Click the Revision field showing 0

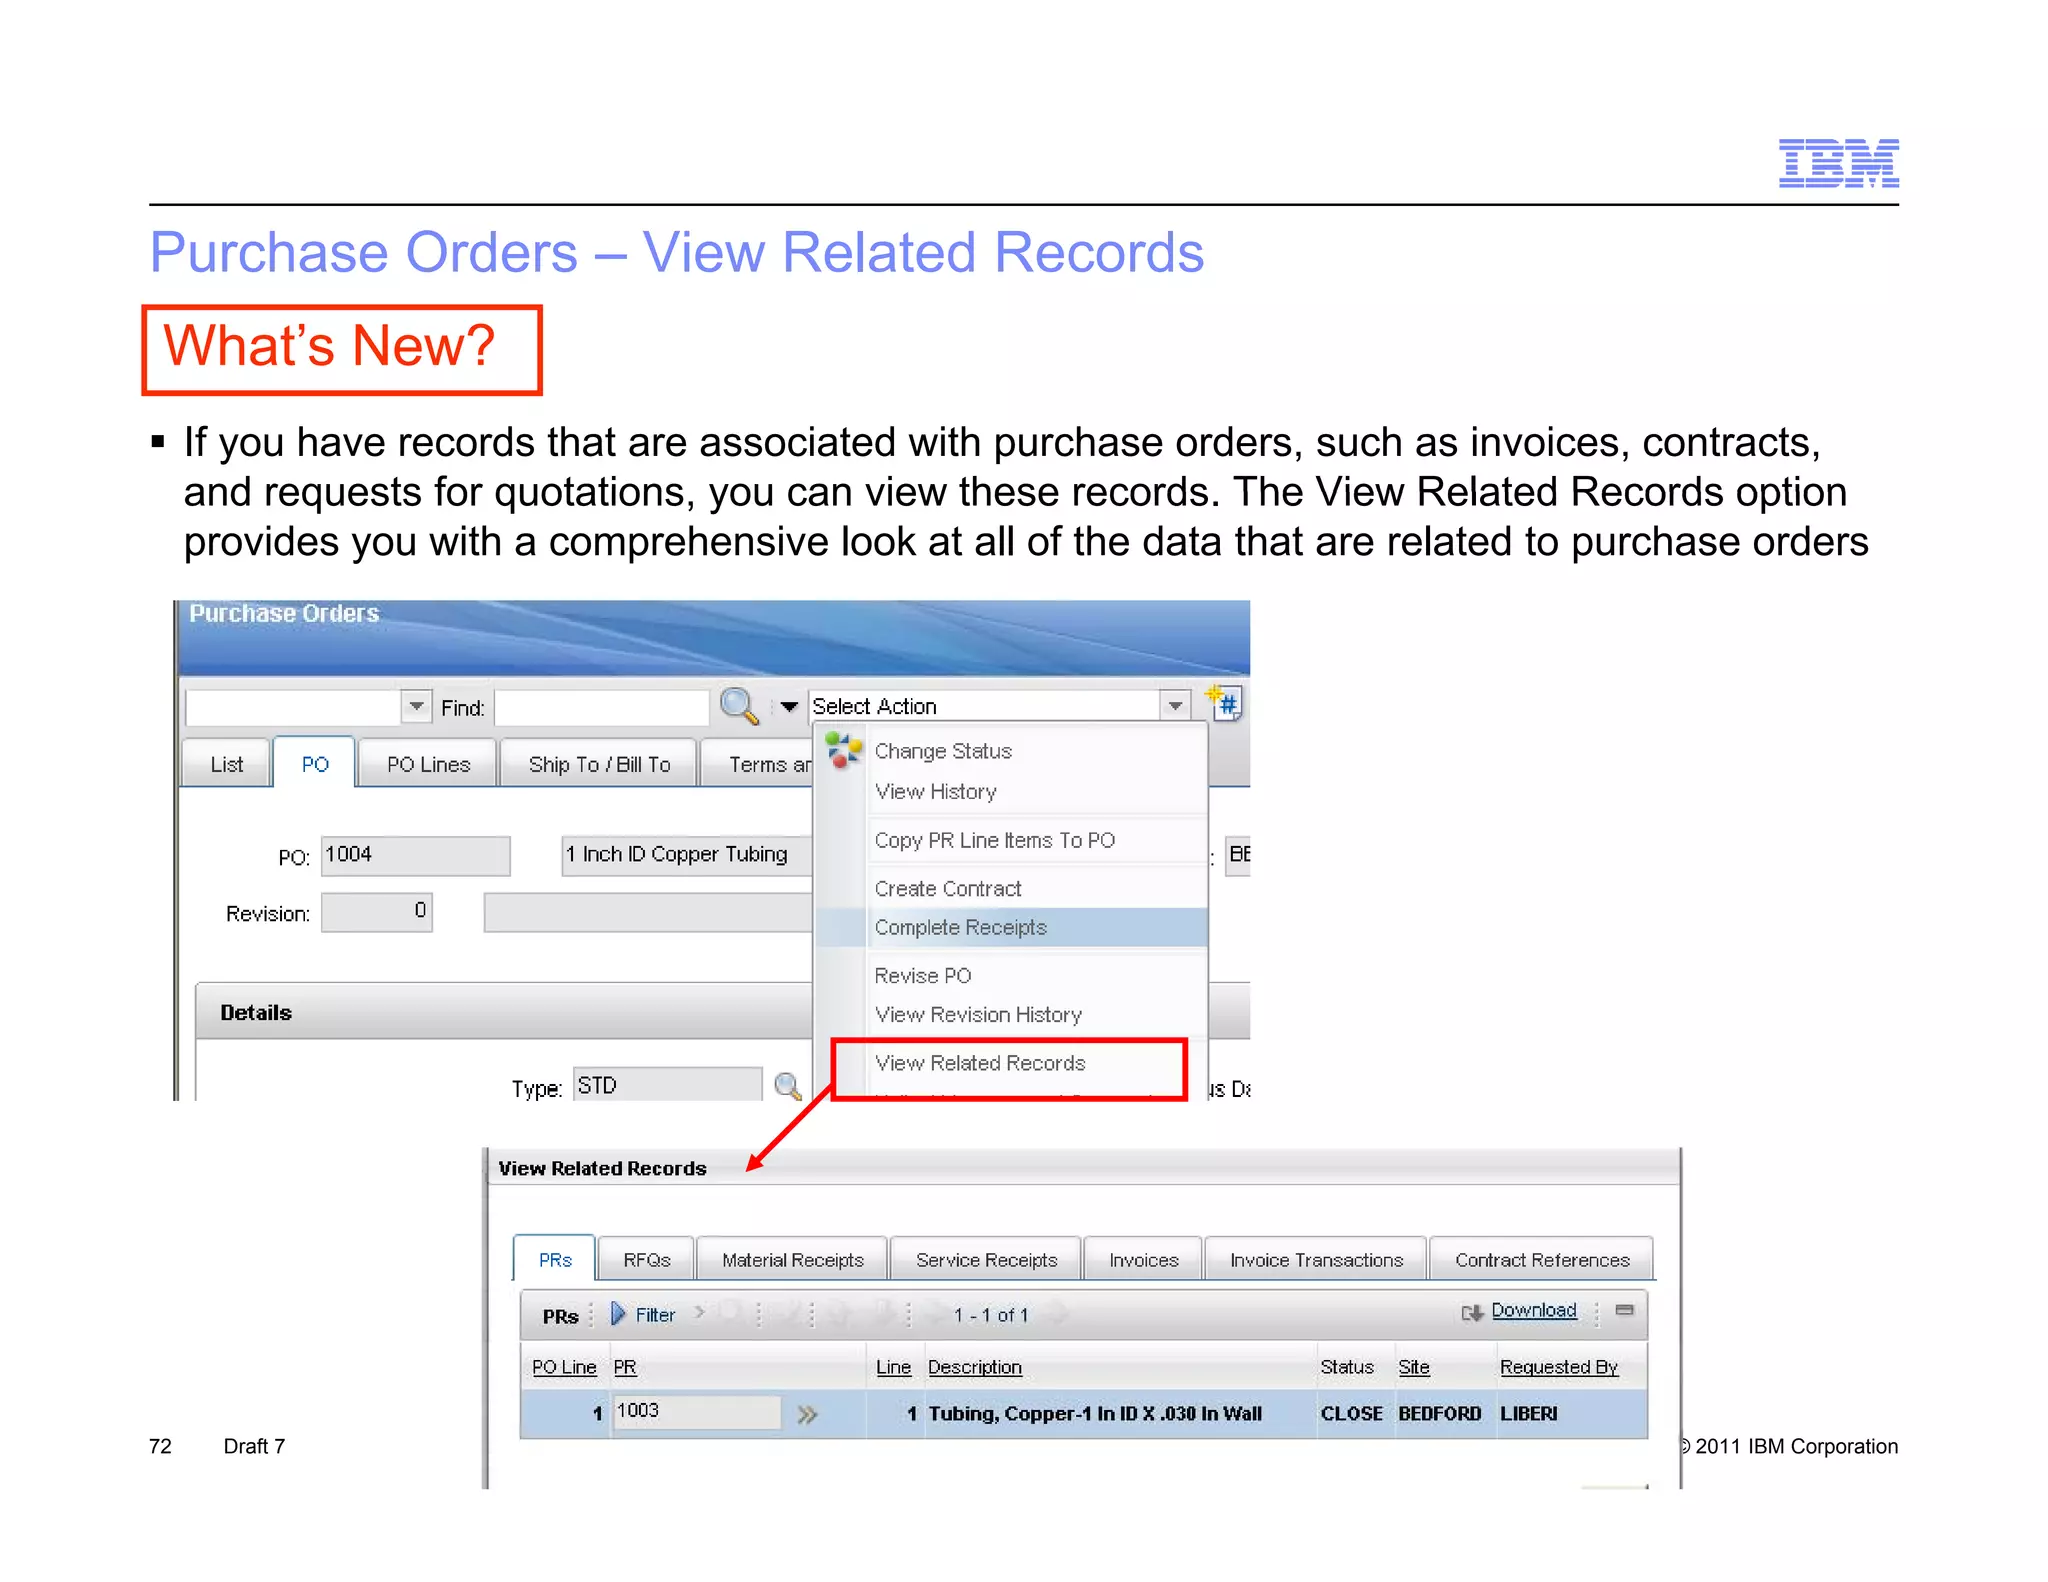click(x=376, y=912)
